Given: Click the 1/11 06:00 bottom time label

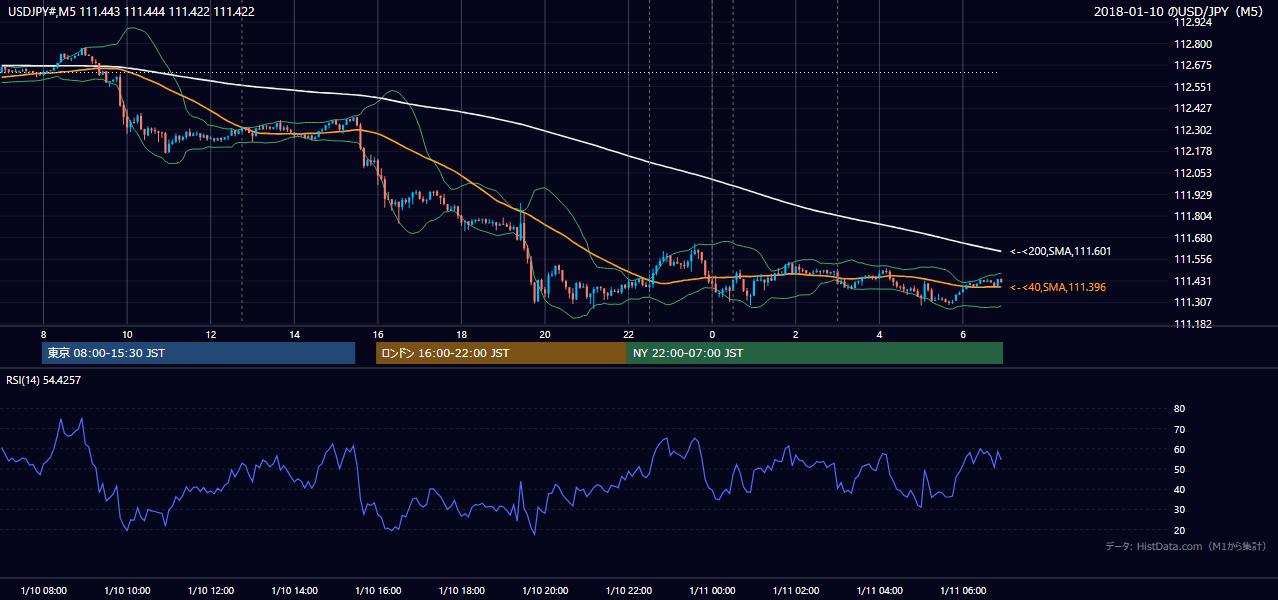Looking at the screenshot, I should [962, 591].
